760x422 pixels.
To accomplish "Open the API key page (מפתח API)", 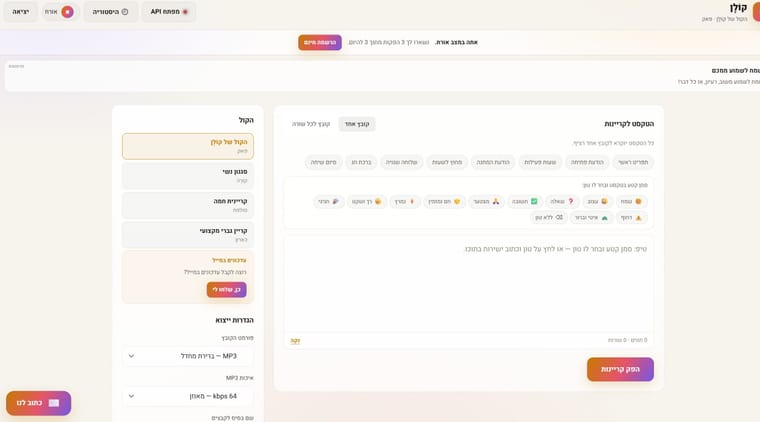I will (169, 12).
